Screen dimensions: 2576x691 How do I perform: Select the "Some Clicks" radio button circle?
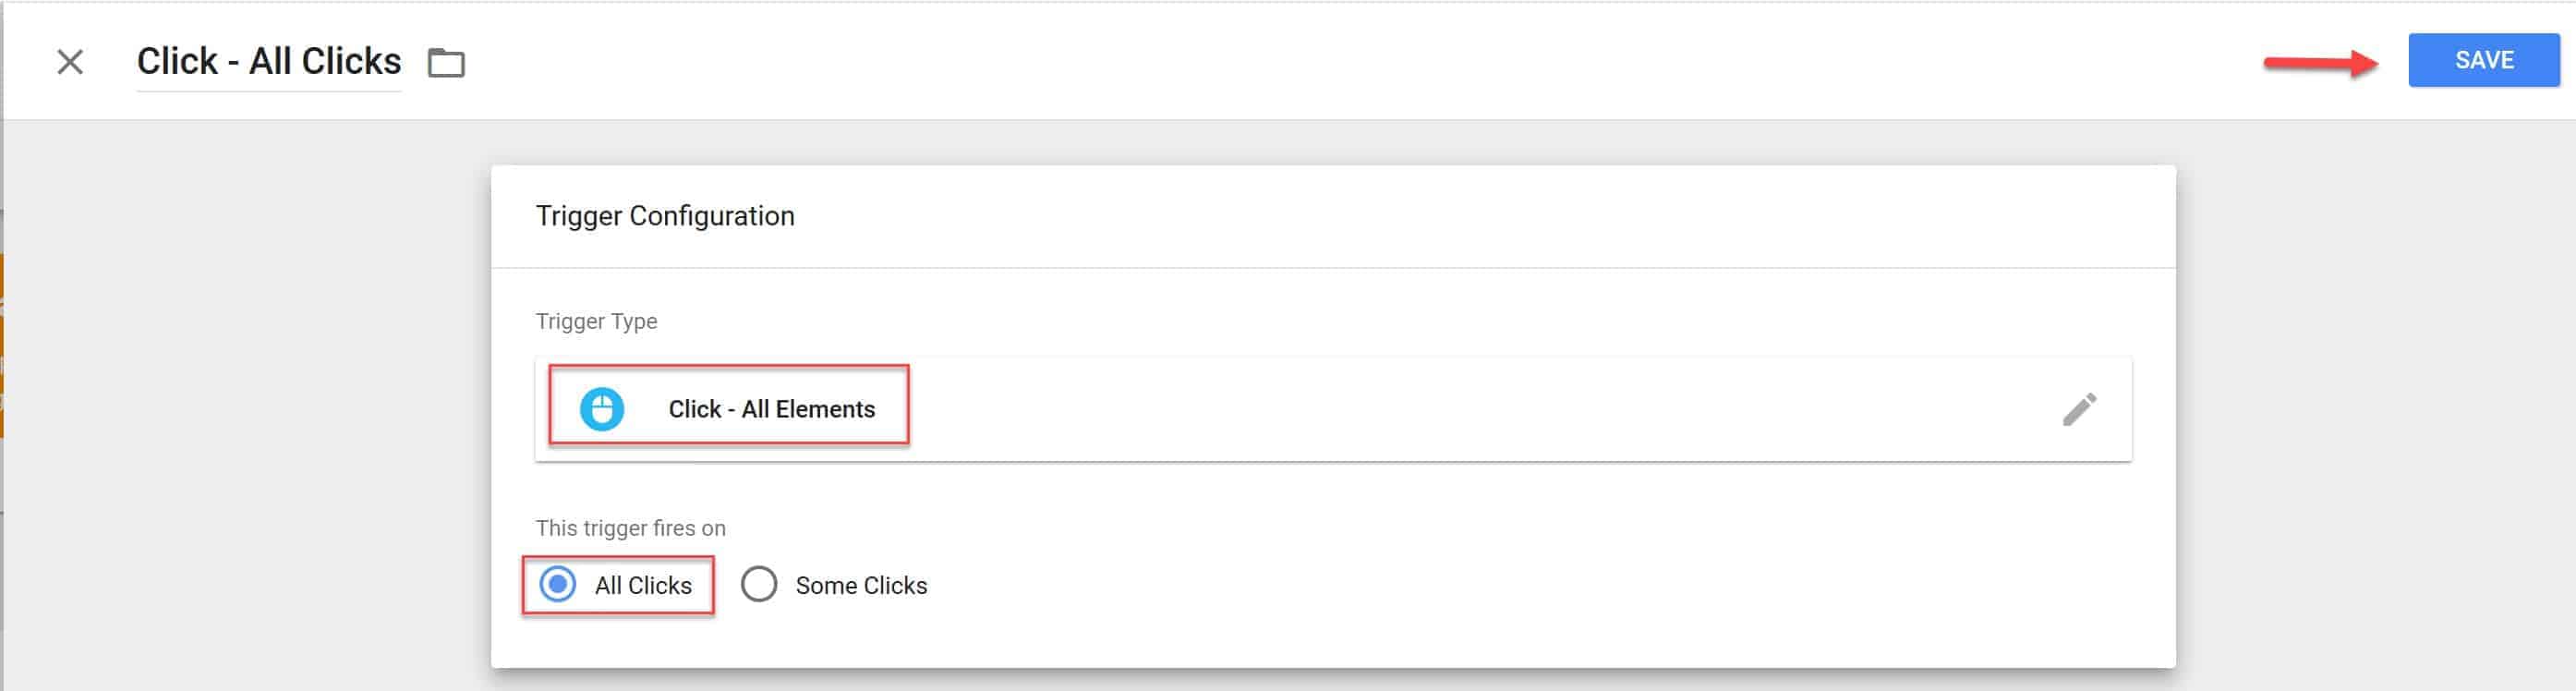click(x=759, y=584)
